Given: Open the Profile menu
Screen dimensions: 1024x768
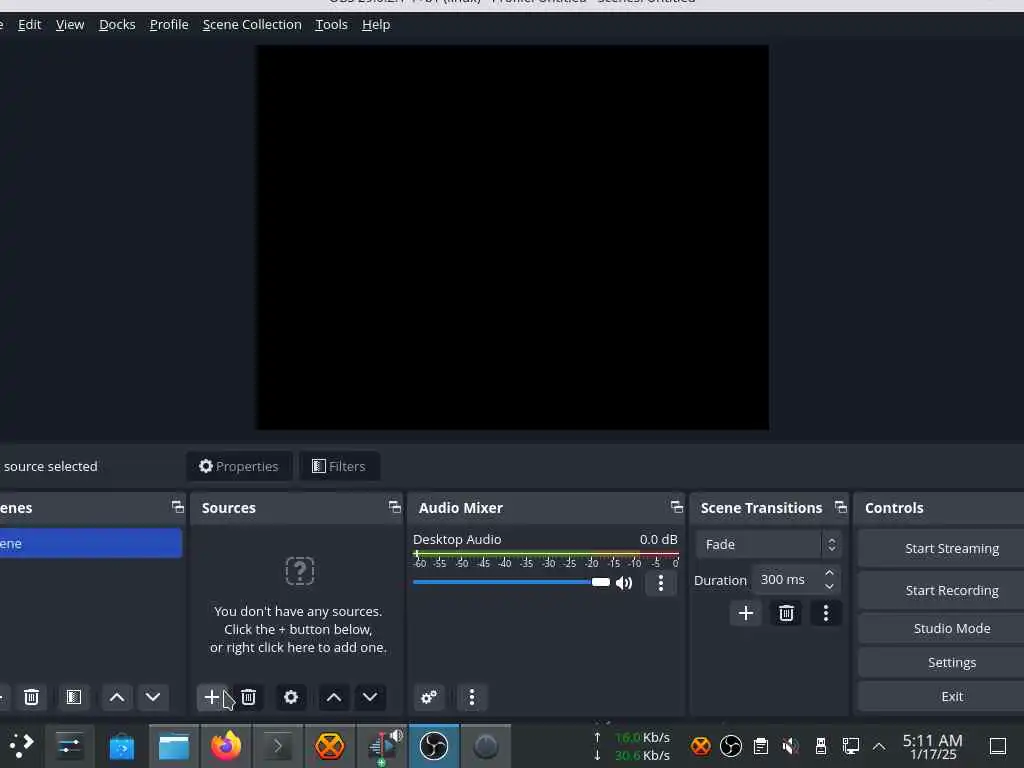Looking at the screenshot, I should pos(169,24).
